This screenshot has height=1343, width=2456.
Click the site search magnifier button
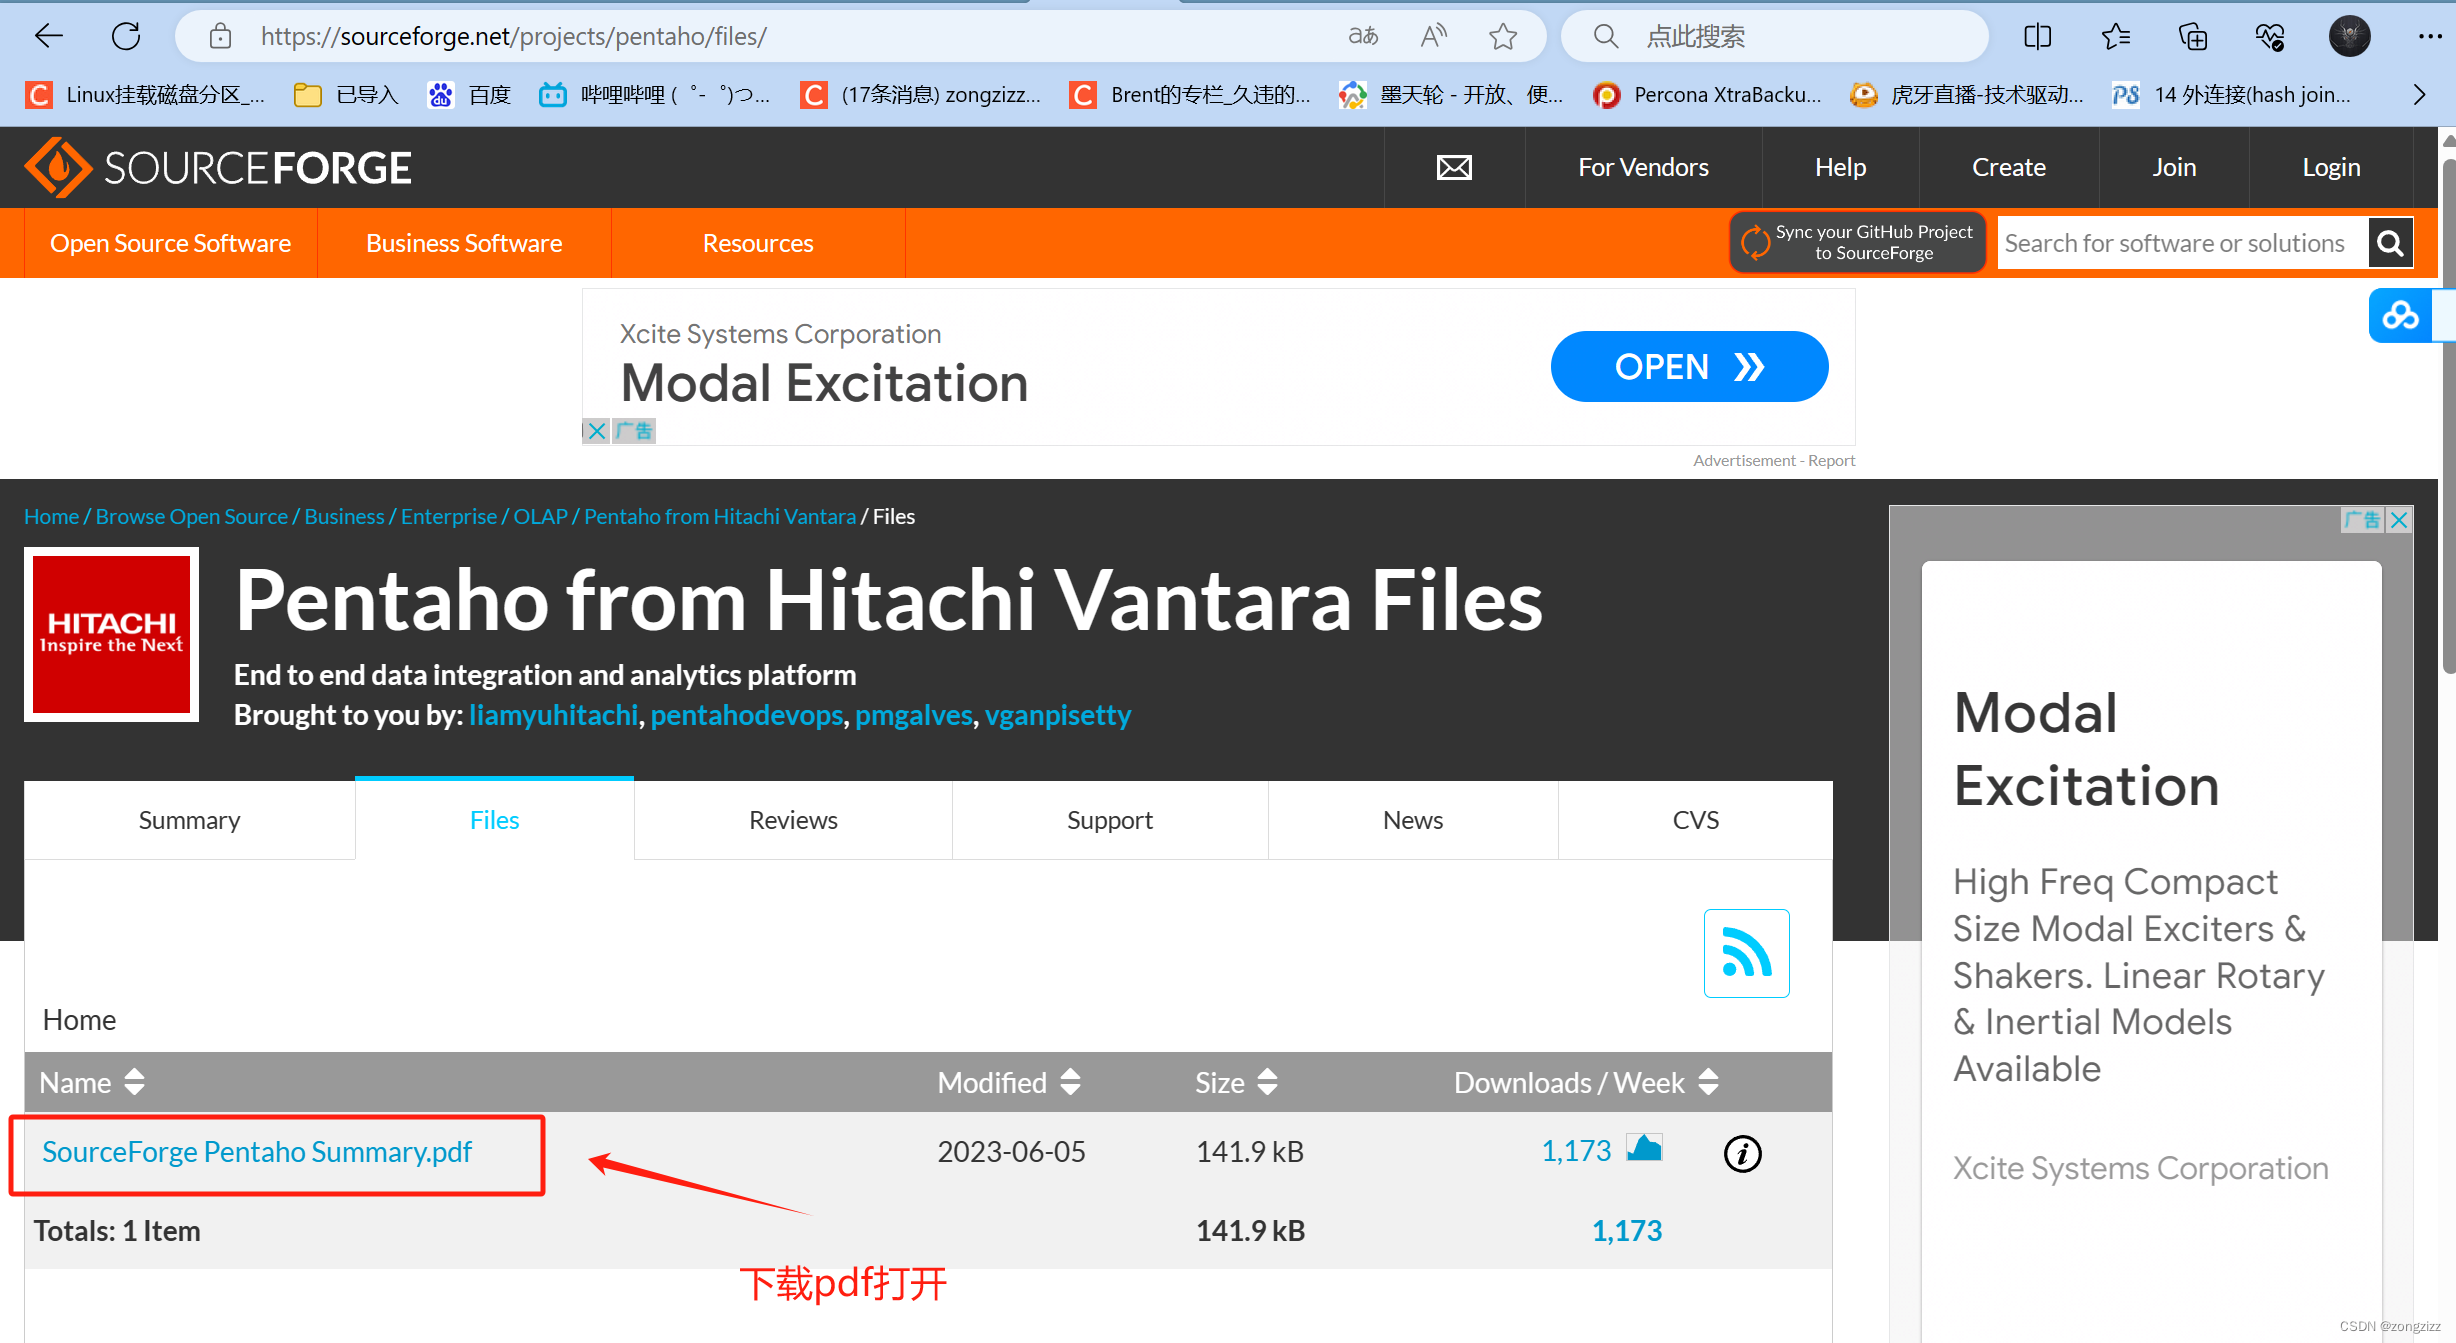click(x=2390, y=243)
